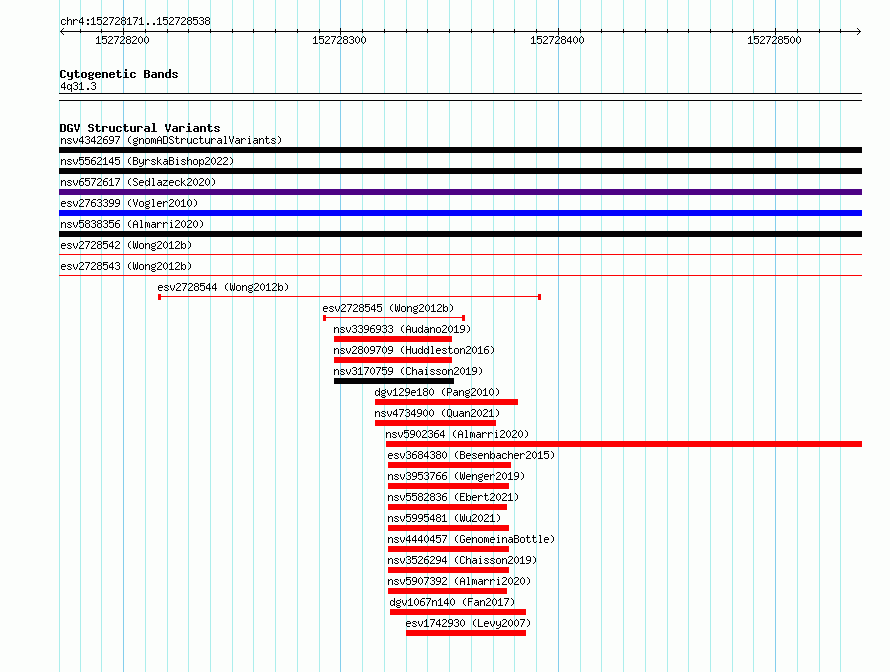Select the nsv5838356 Almarri2020 label
890x672 pixels.
coord(132,224)
